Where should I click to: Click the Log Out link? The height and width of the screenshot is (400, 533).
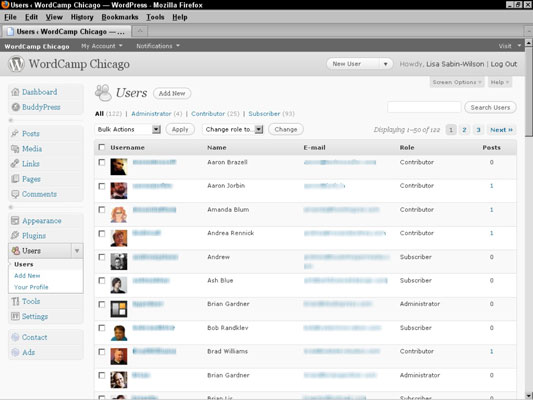click(x=504, y=64)
